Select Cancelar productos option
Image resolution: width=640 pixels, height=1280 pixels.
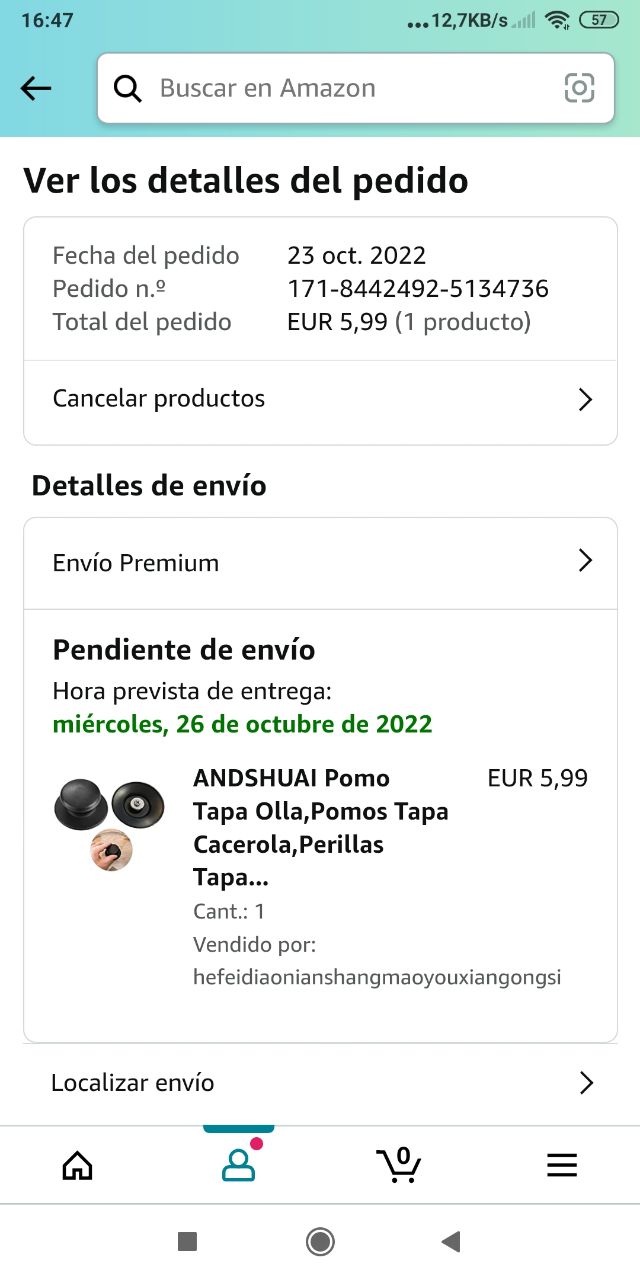point(159,399)
